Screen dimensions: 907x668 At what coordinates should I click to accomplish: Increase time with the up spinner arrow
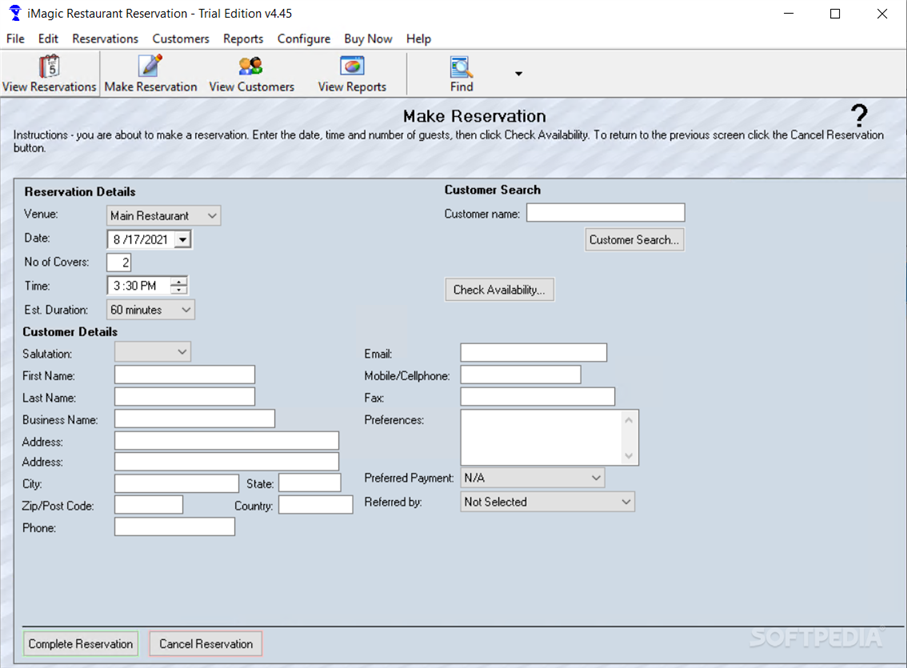pyautogui.click(x=179, y=281)
